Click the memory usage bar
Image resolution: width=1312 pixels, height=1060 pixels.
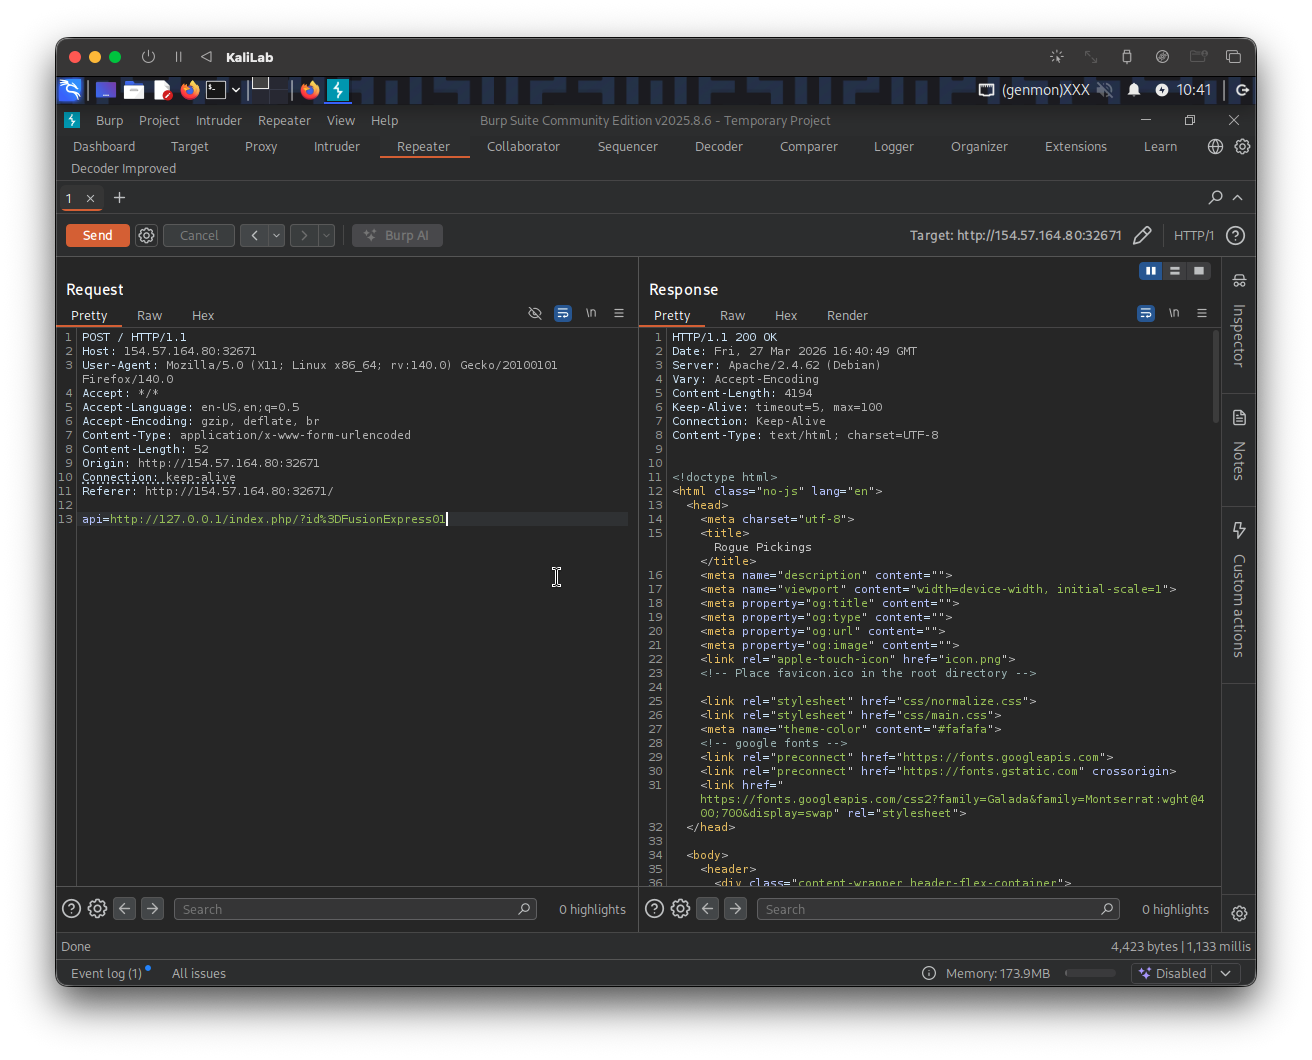click(1090, 974)
